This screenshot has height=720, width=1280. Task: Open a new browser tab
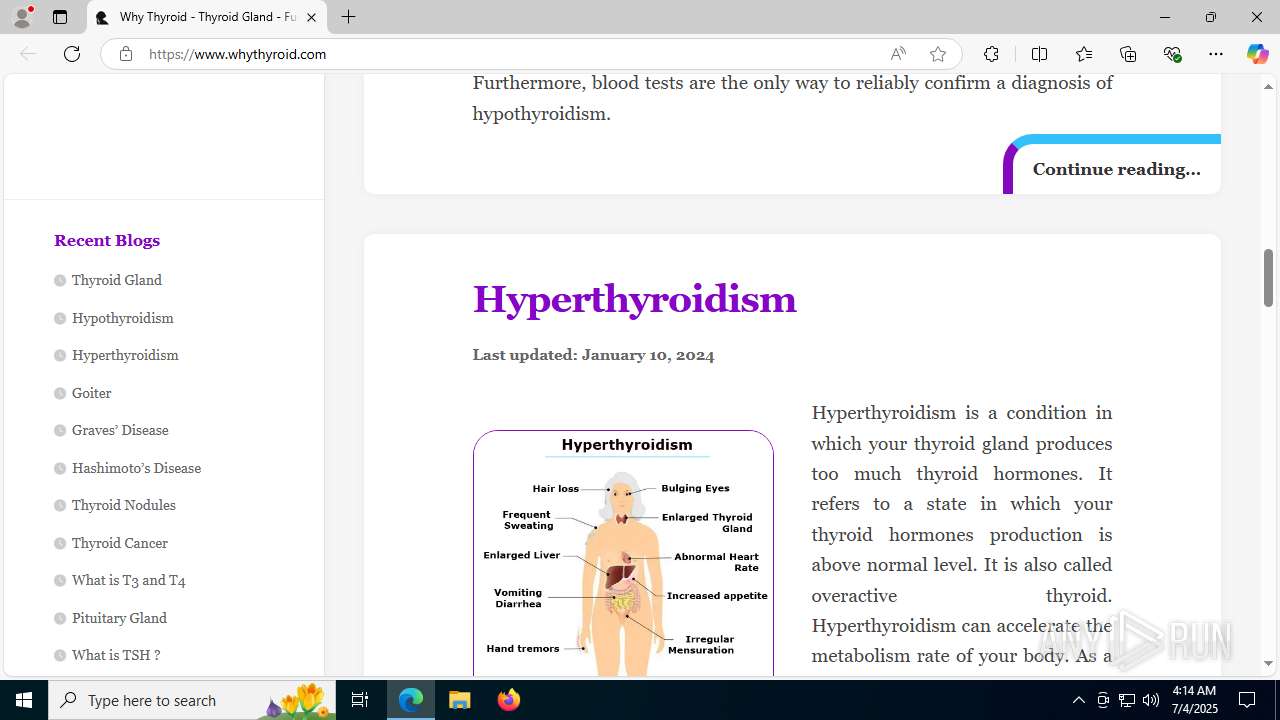tap(348, 17)
